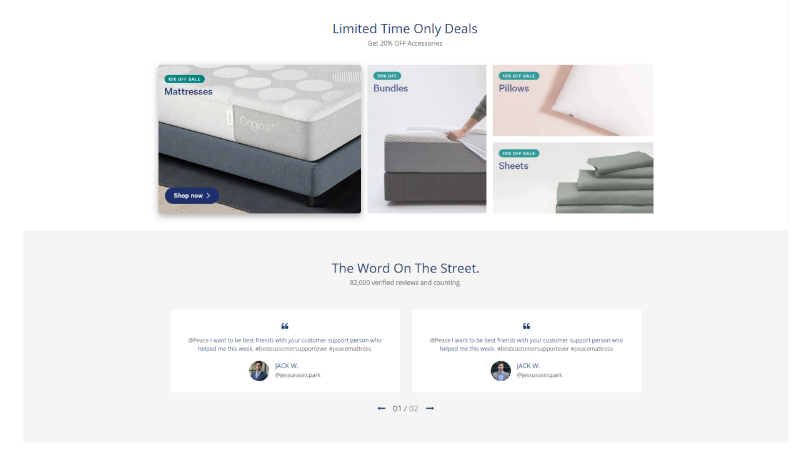The image size is (808, 453).
Task: Open the Bundles category title
Action: click(391, 89)
